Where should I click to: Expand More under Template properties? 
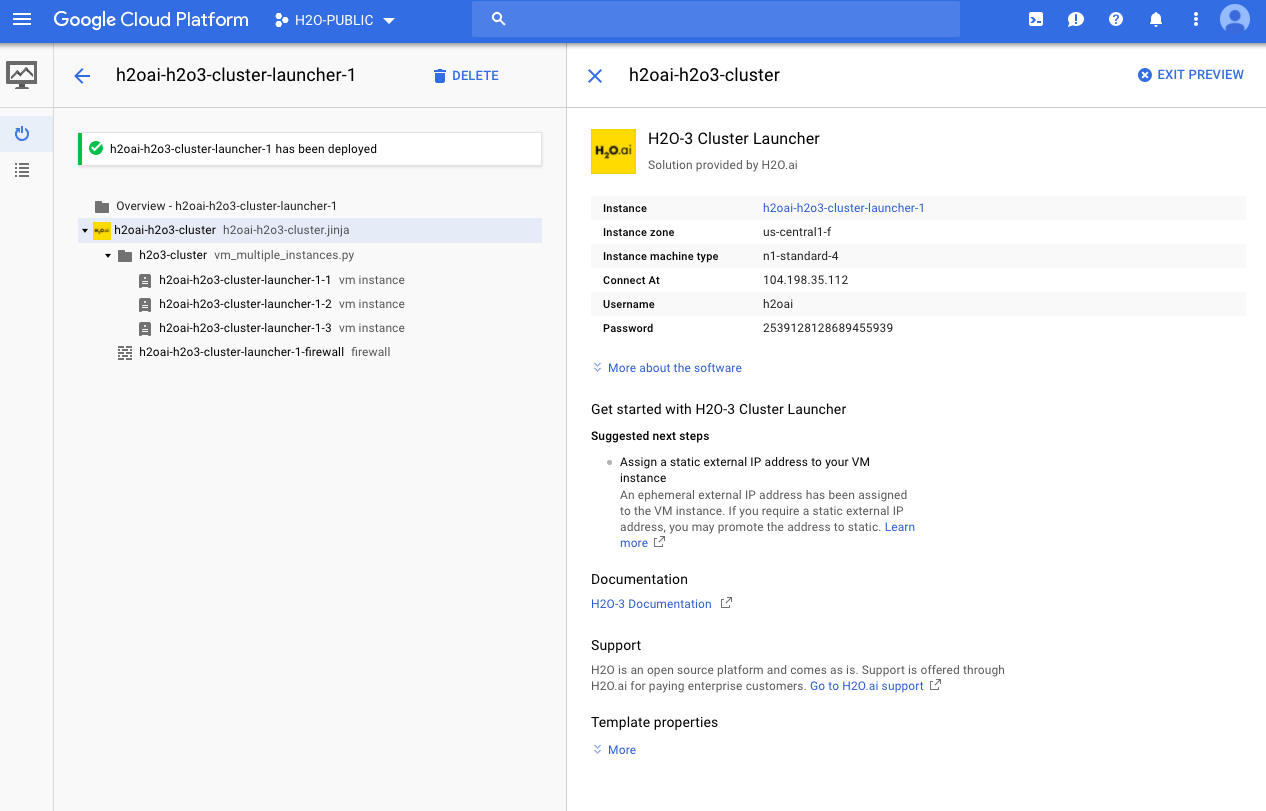(x=613, y=749)
